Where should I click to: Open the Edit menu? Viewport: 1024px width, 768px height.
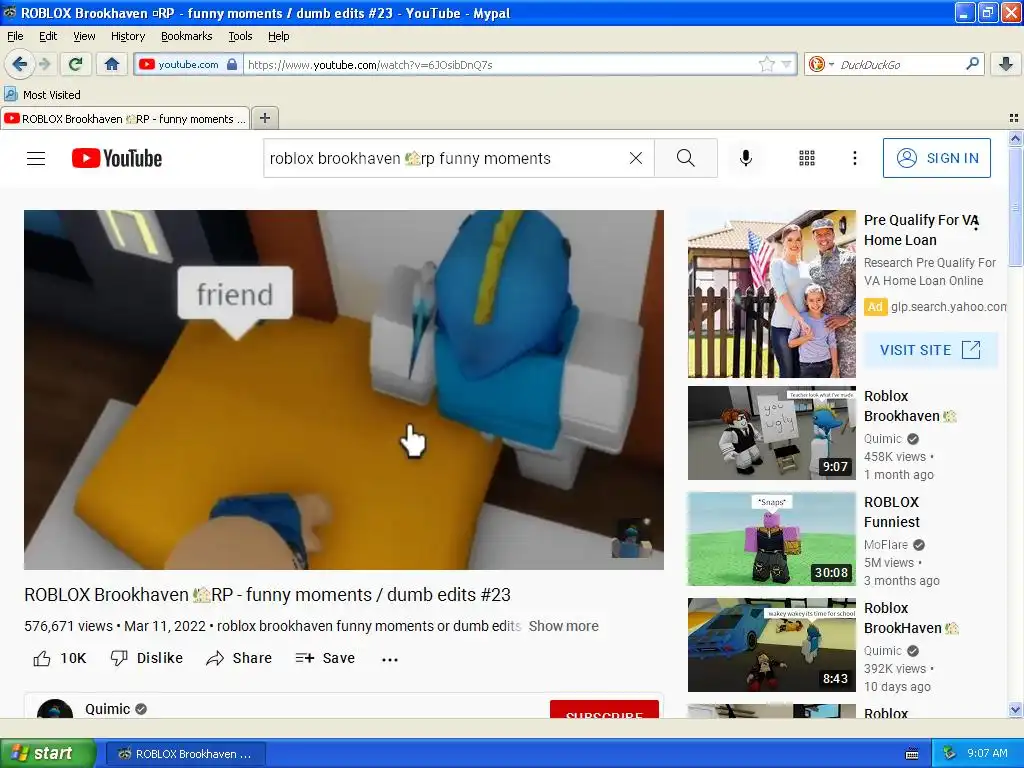point(48,36)
